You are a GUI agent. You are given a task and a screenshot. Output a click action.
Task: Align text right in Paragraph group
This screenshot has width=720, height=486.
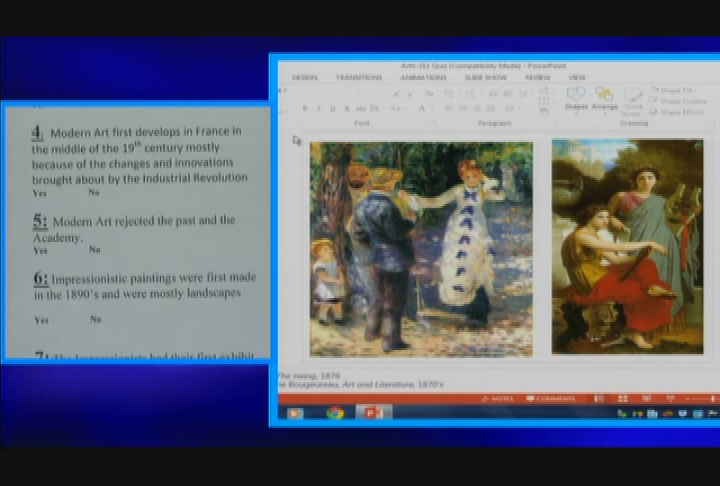click(x=477, y=108)
